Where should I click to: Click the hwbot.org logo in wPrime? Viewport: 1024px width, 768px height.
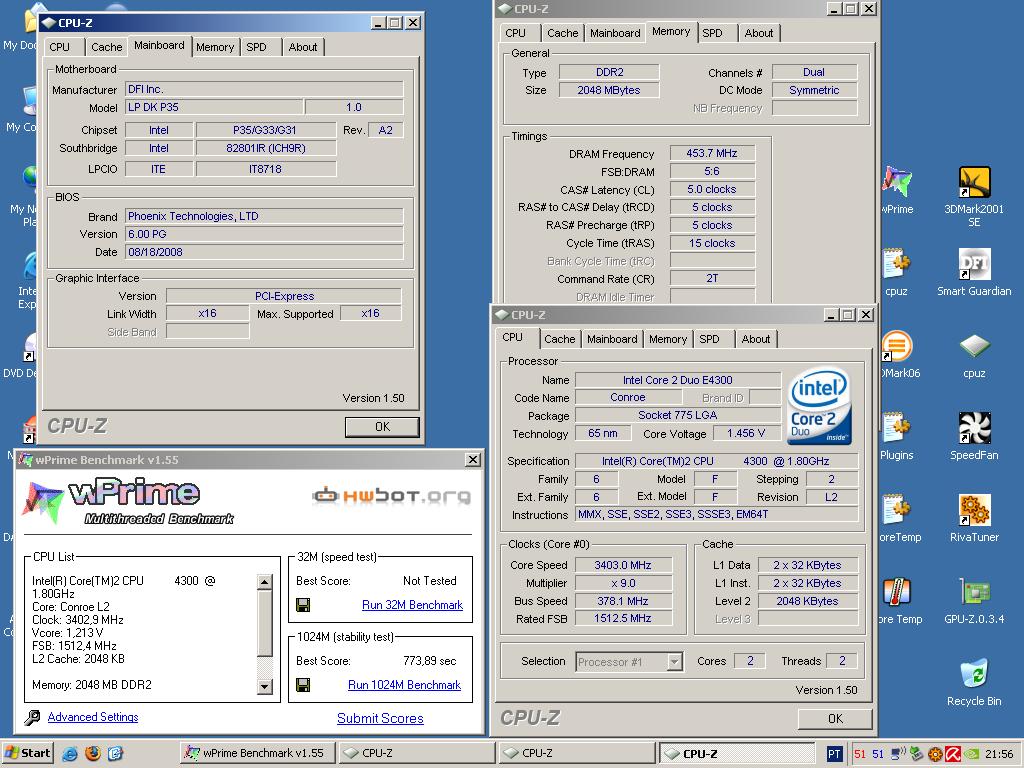tap(391, 496)
